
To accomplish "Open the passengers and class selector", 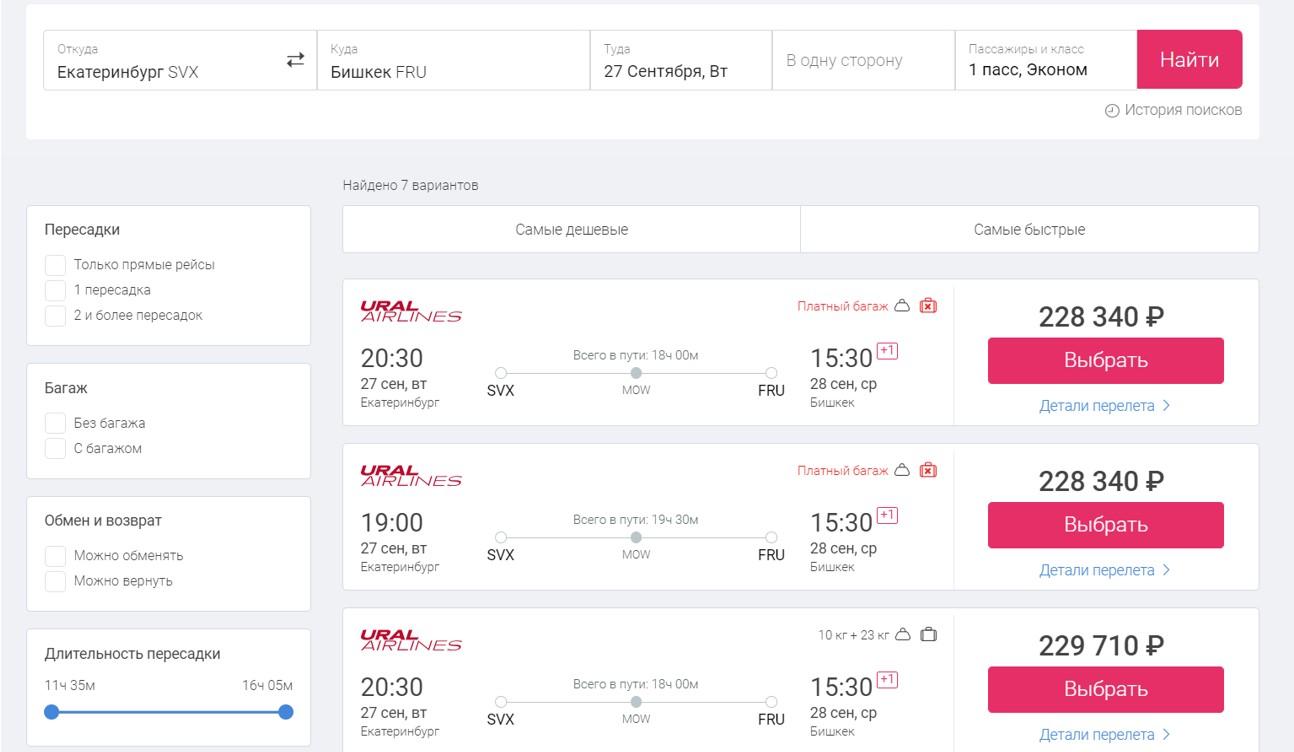I will 1044,61.
